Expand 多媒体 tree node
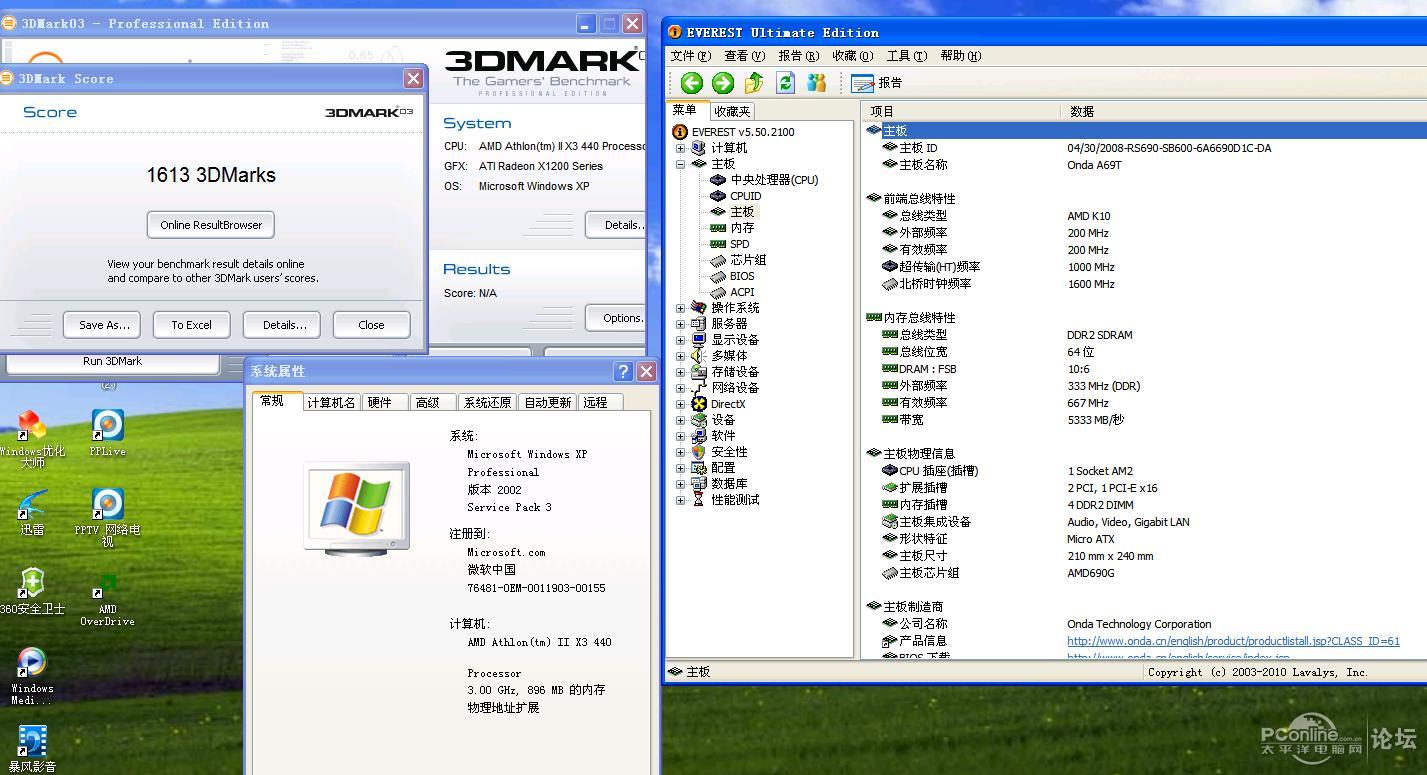Screen dimensions: 1427x775 tap(680, 356)
